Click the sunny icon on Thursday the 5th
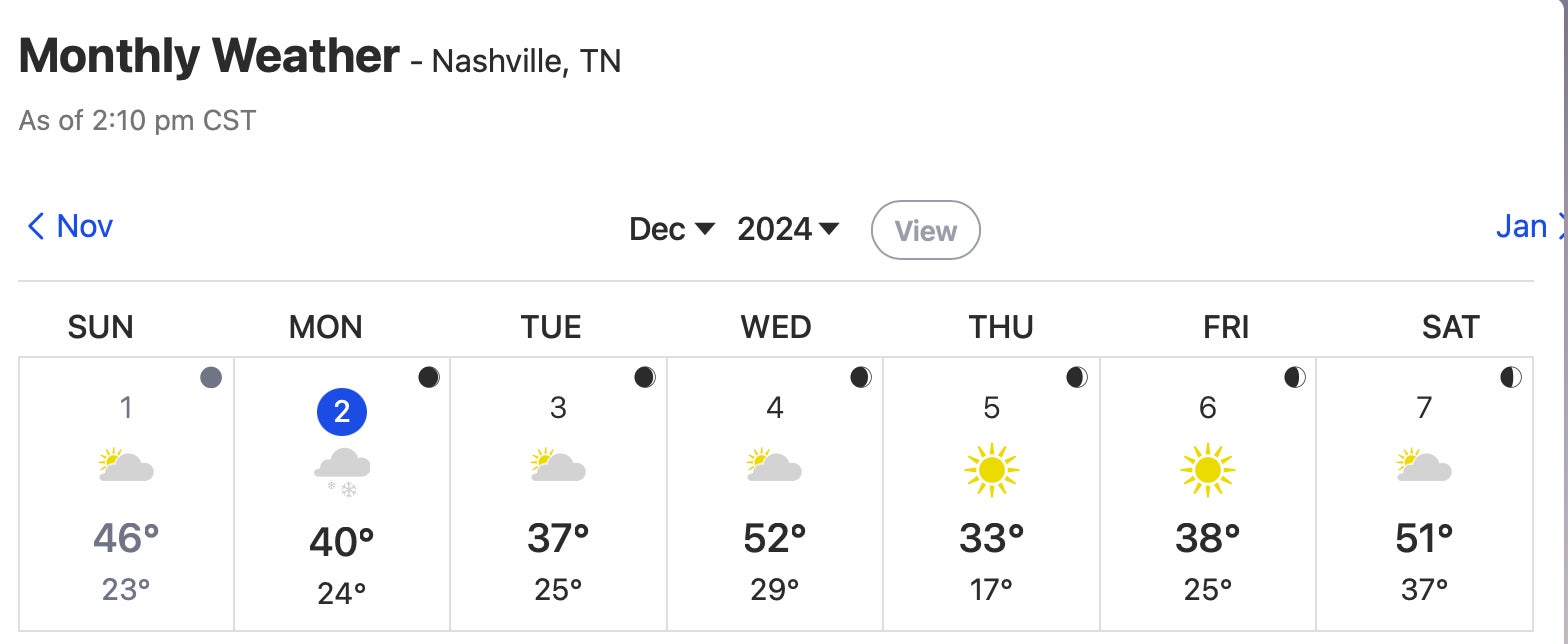Viewport: 1568px width, 644px height. [x=991, y=469]
